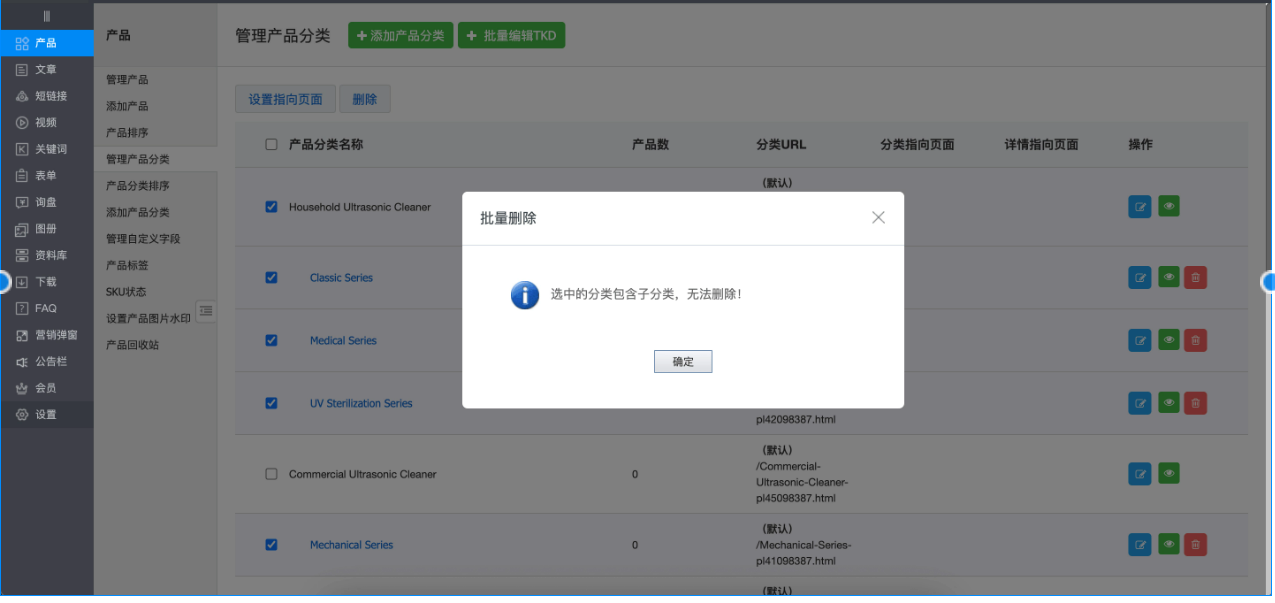Click edit icon for Commercial Ultrasonic Cleaner
1275x603 pixels.
(x=1139, y=474)
